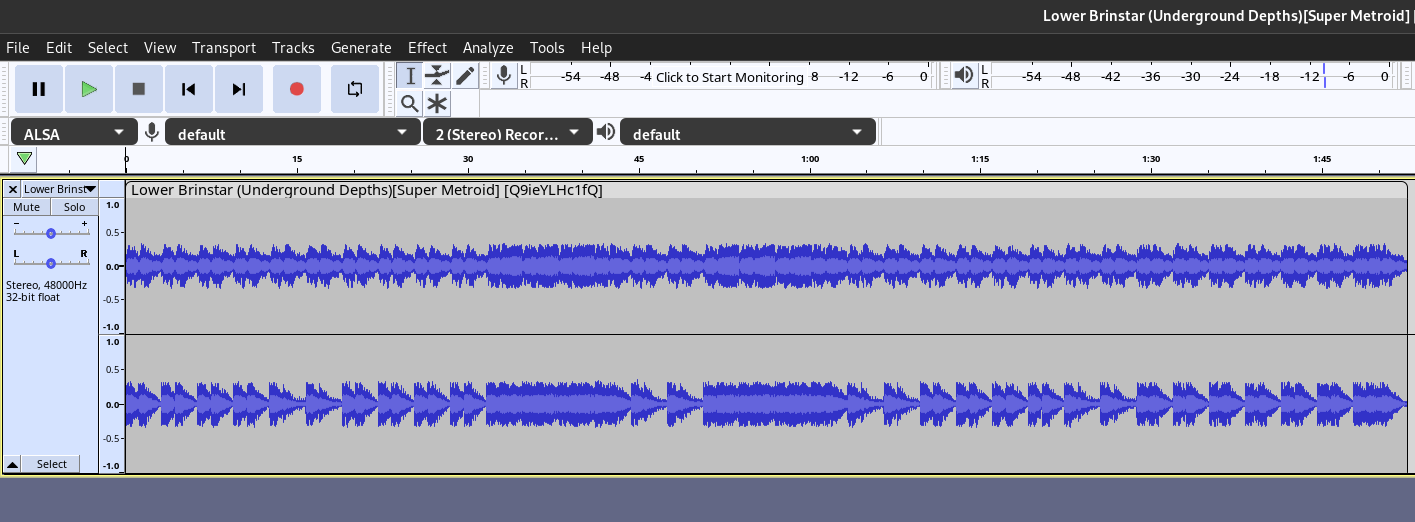Open the View menu
This screenshot has height=522, width=1415.
pos(160,47)
